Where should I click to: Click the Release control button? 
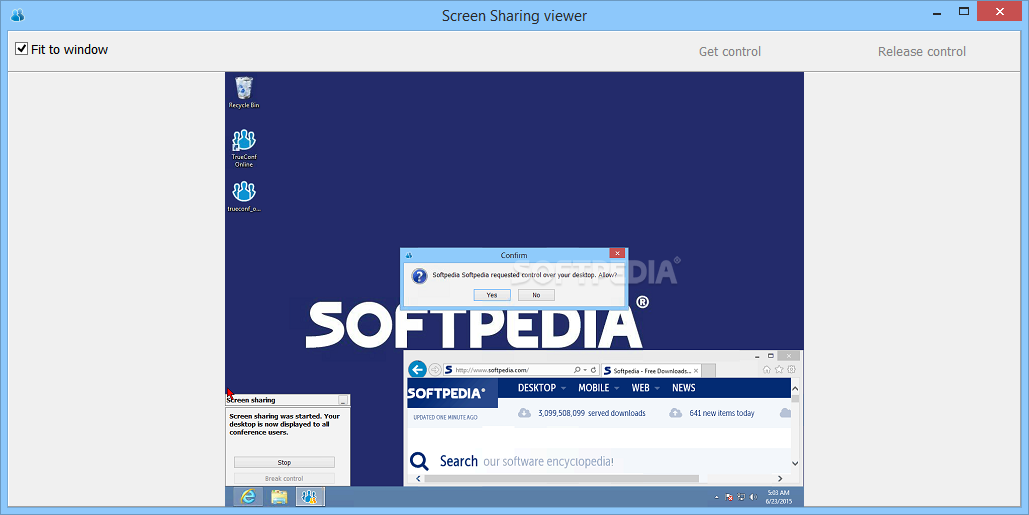921,51
